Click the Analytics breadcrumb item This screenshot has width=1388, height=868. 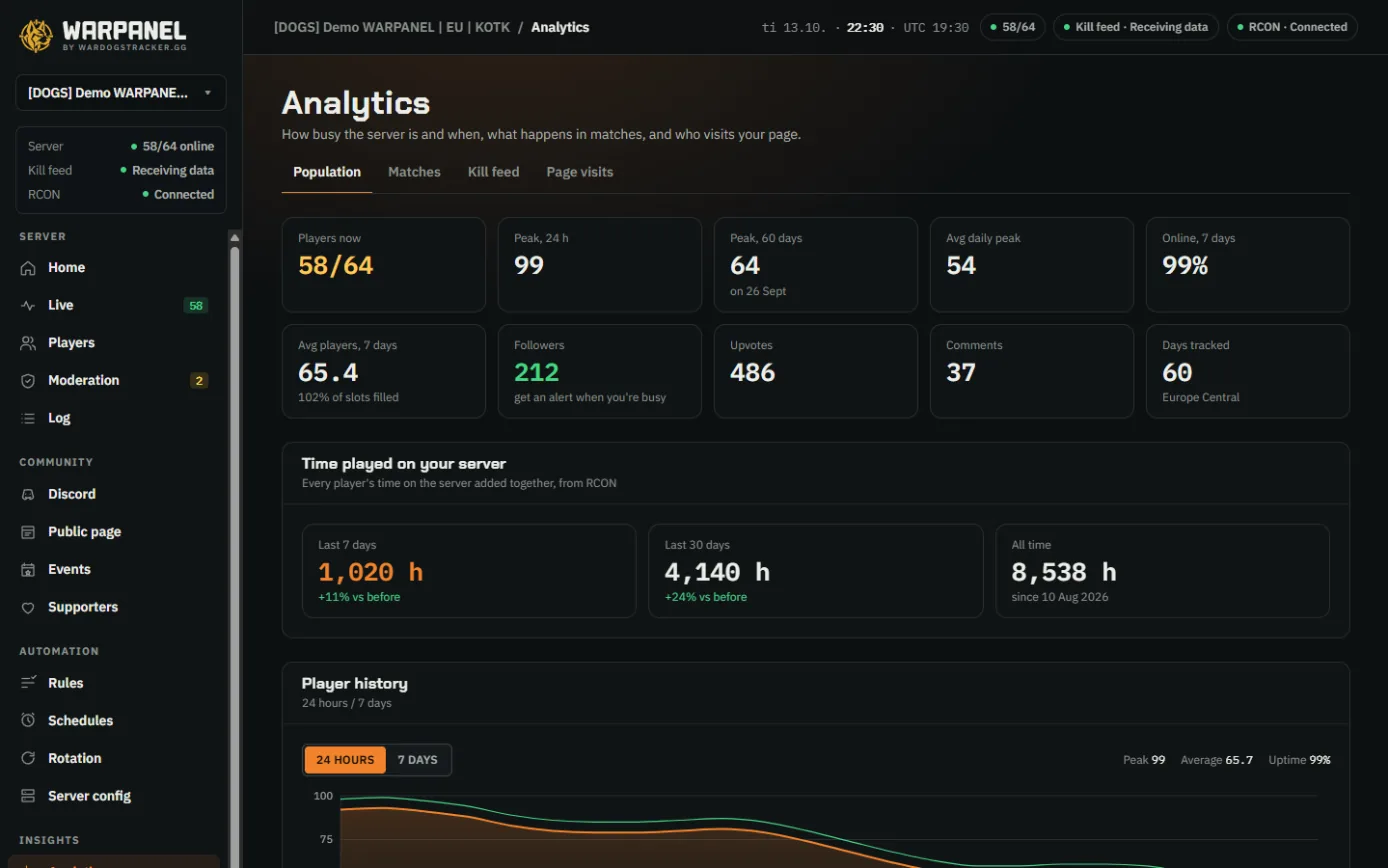coord(560,27)
